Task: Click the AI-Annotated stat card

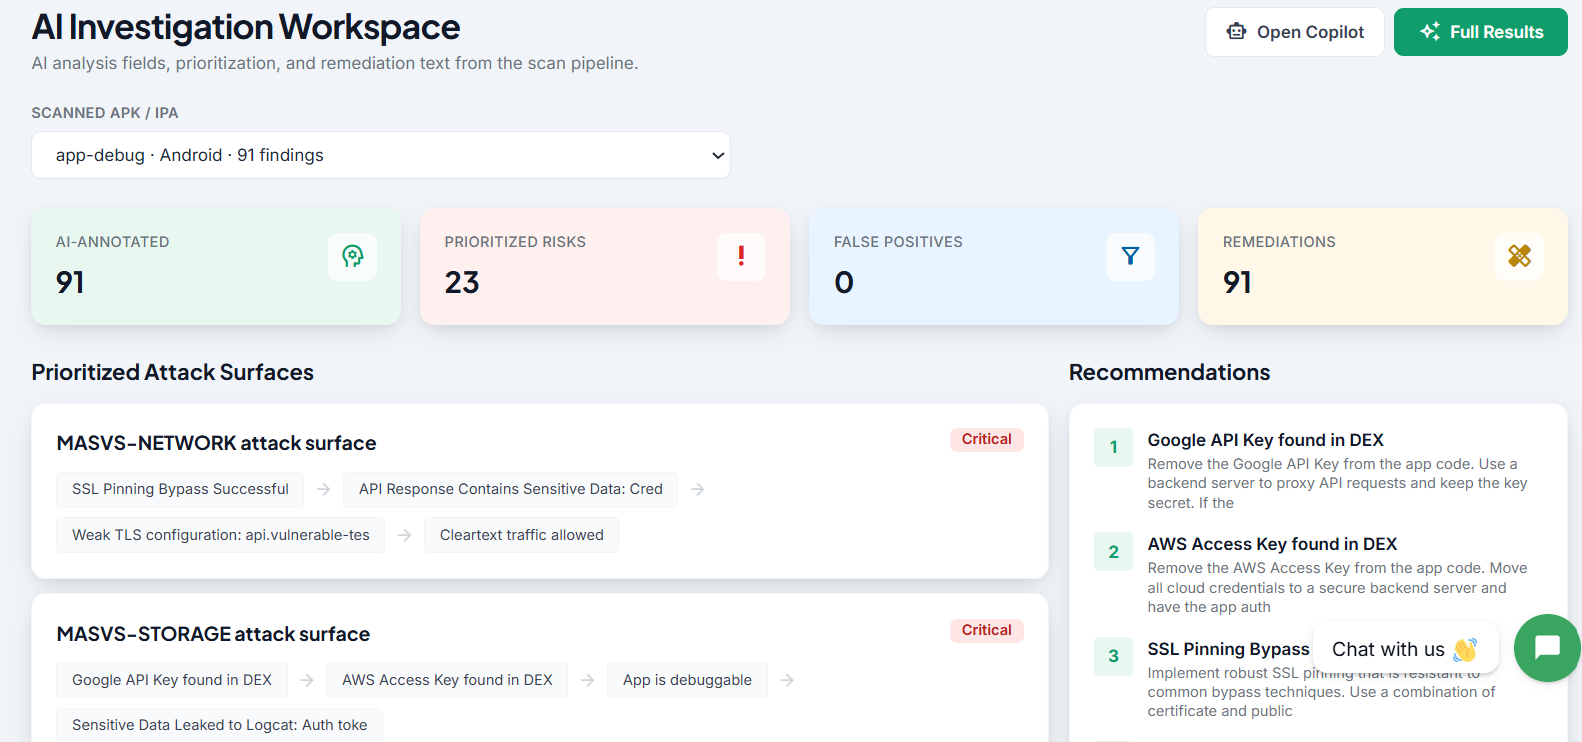Action: (216, 266)
